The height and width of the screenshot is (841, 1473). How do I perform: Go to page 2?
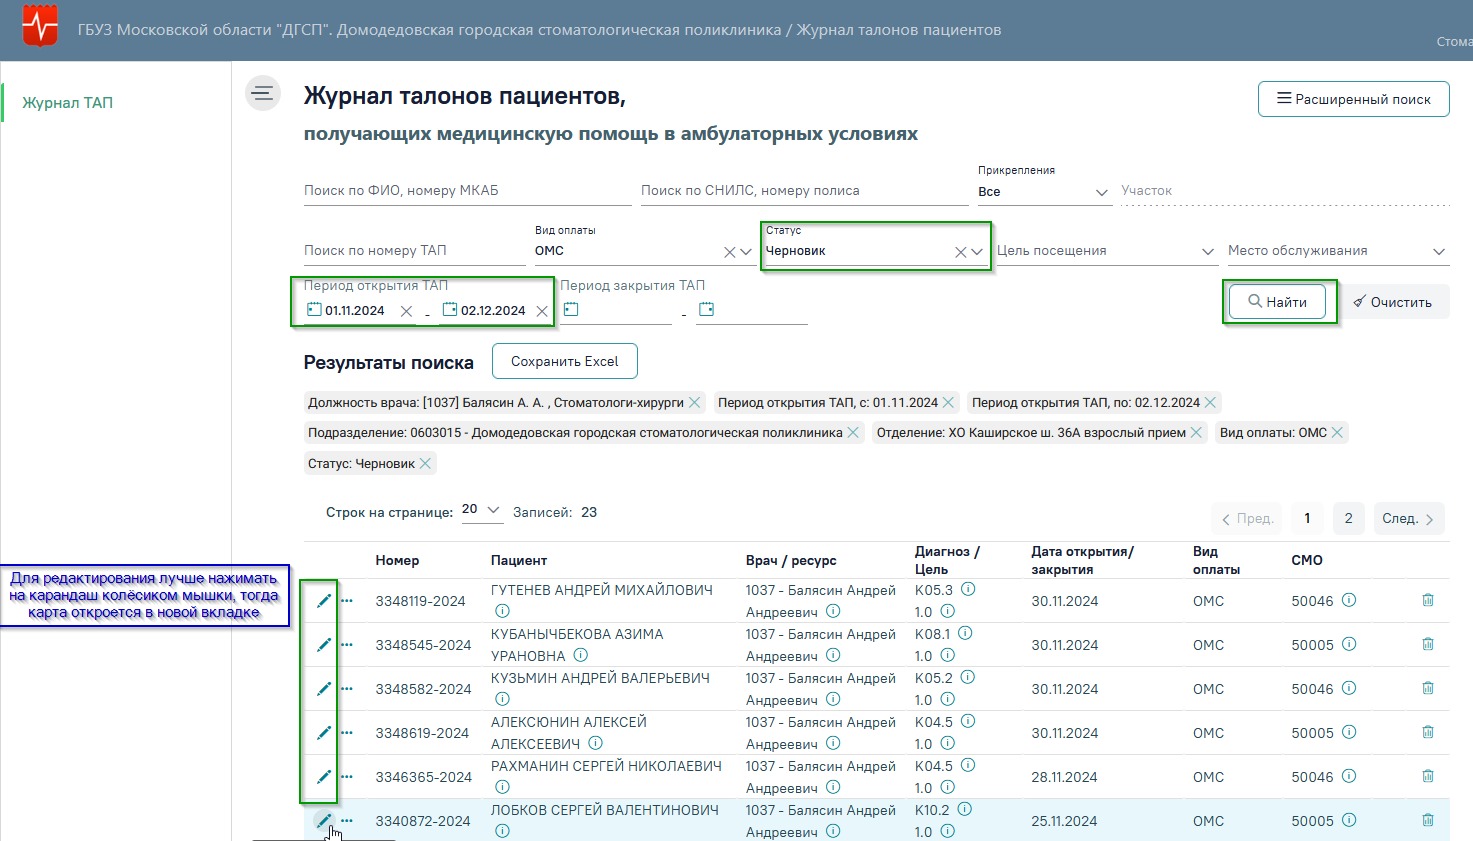tap(1348, 518)
